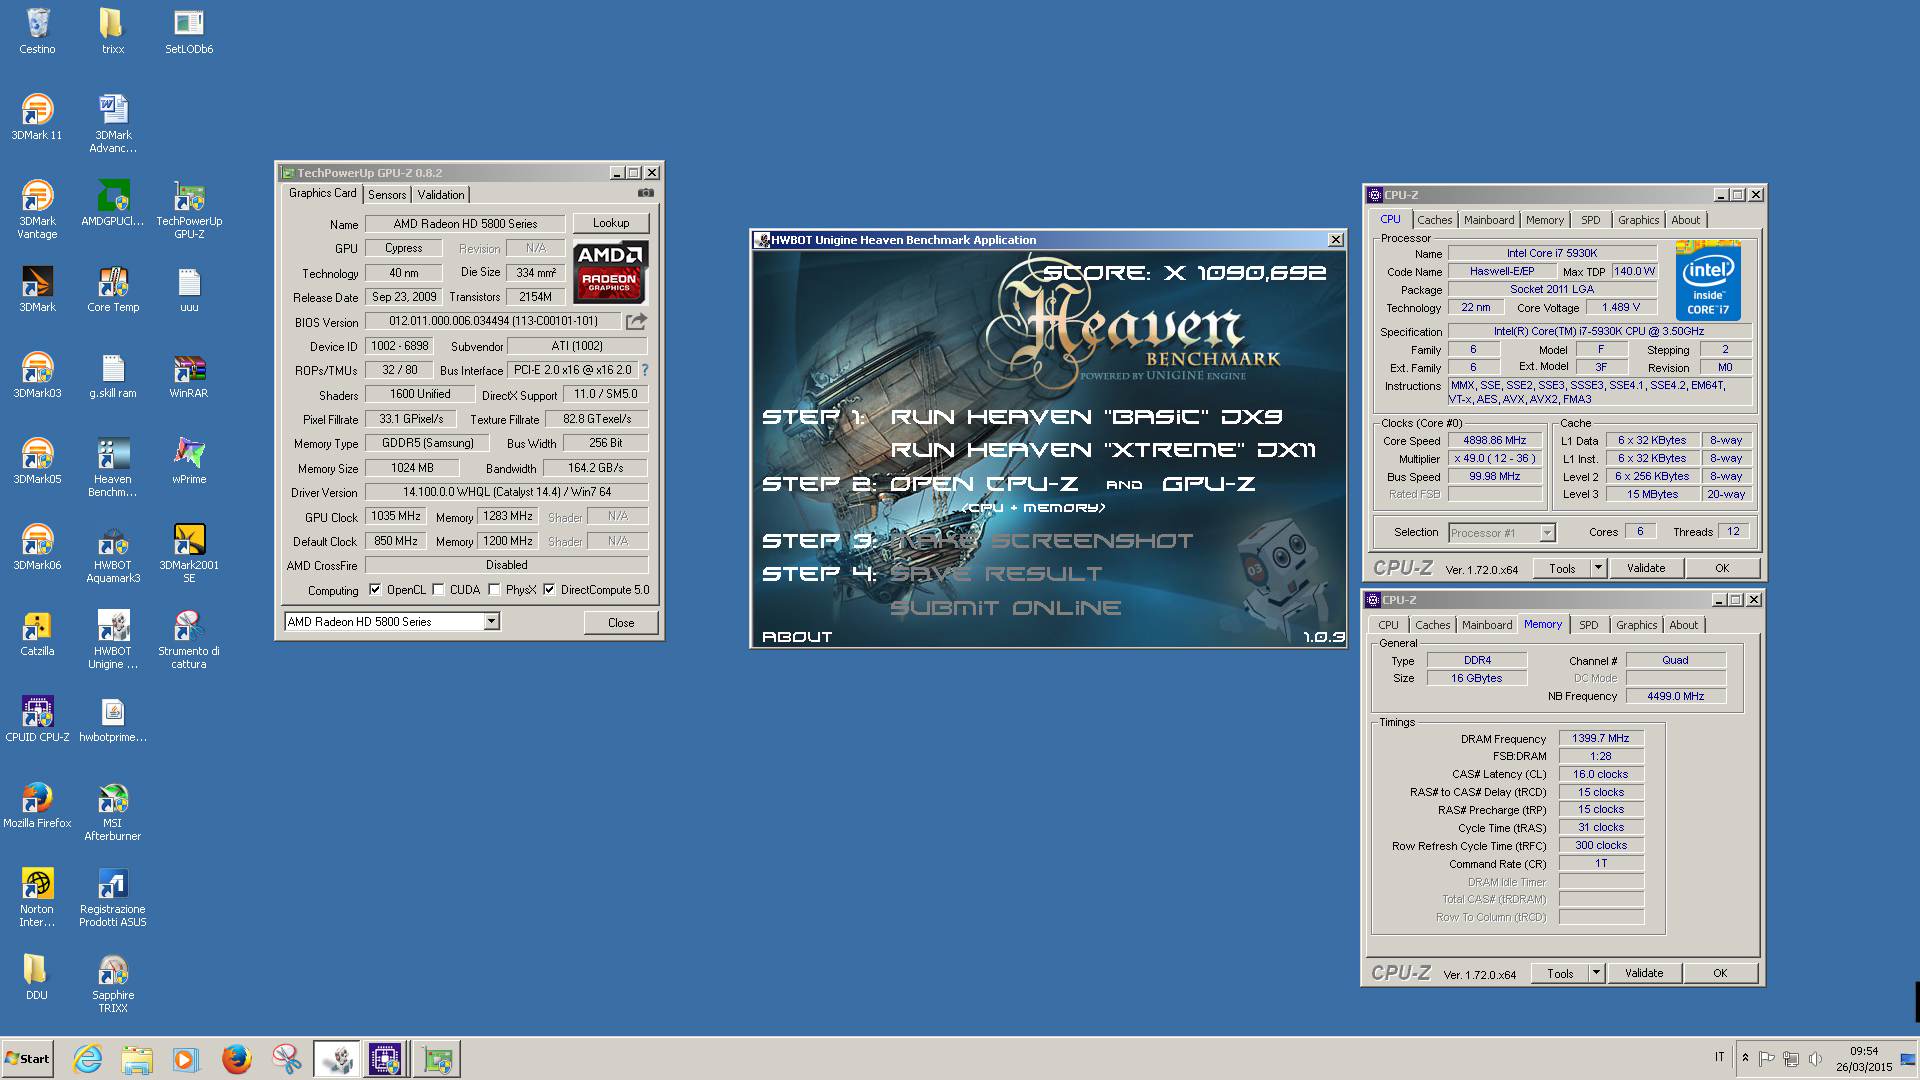Click Bus Interface question mark help icon
Viewport: 1920px width, 1080px height.
(x=645, y=370)
